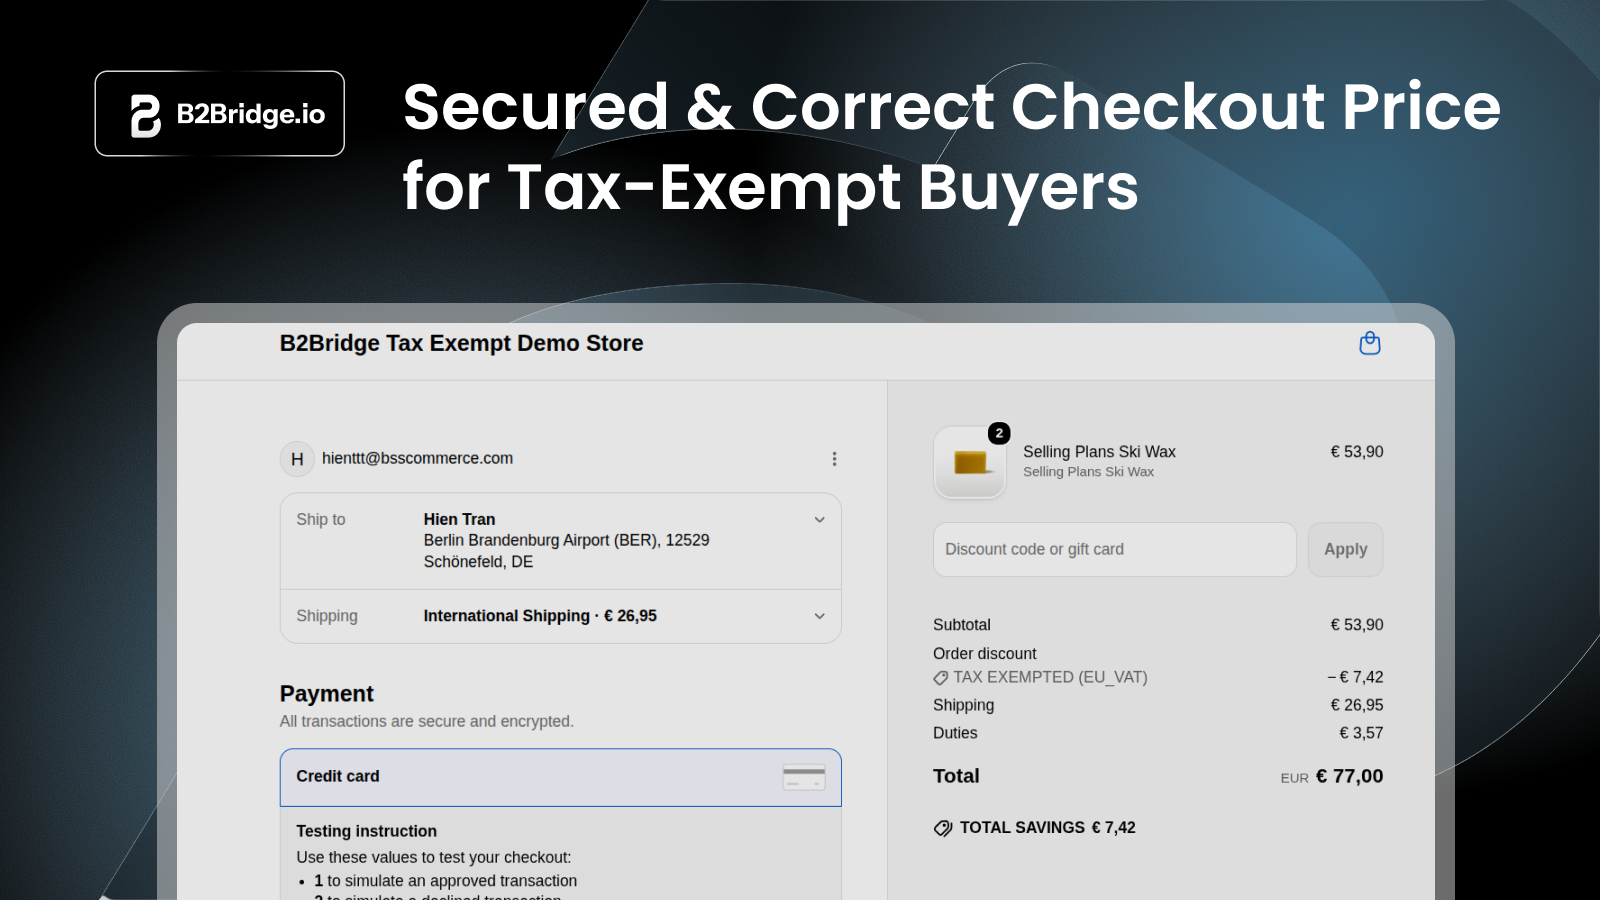Click the Duties amount € 3,57

point(1361,733)
